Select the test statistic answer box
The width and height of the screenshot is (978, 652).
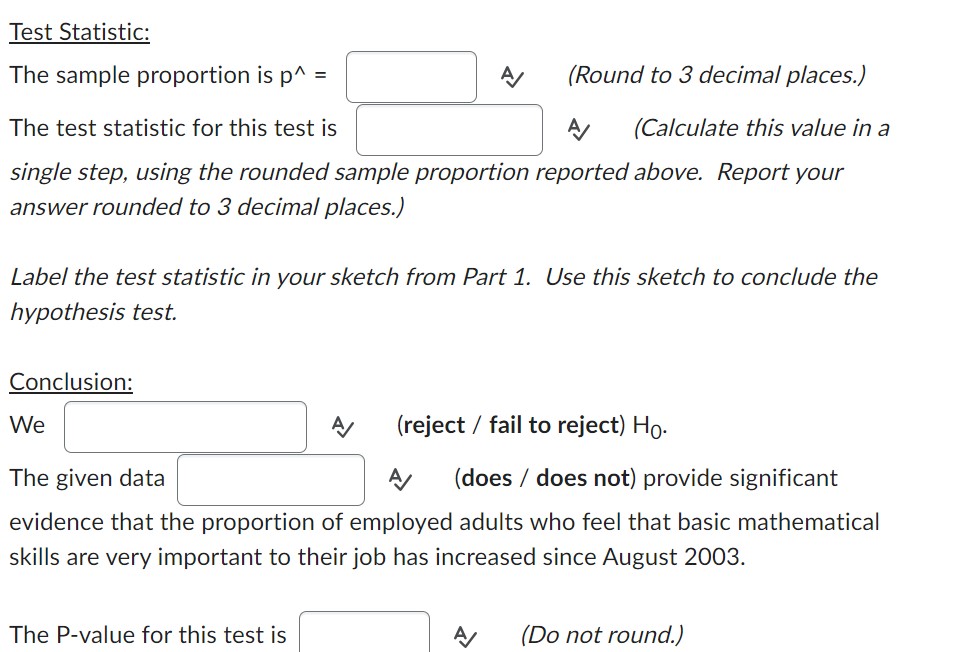448,129
